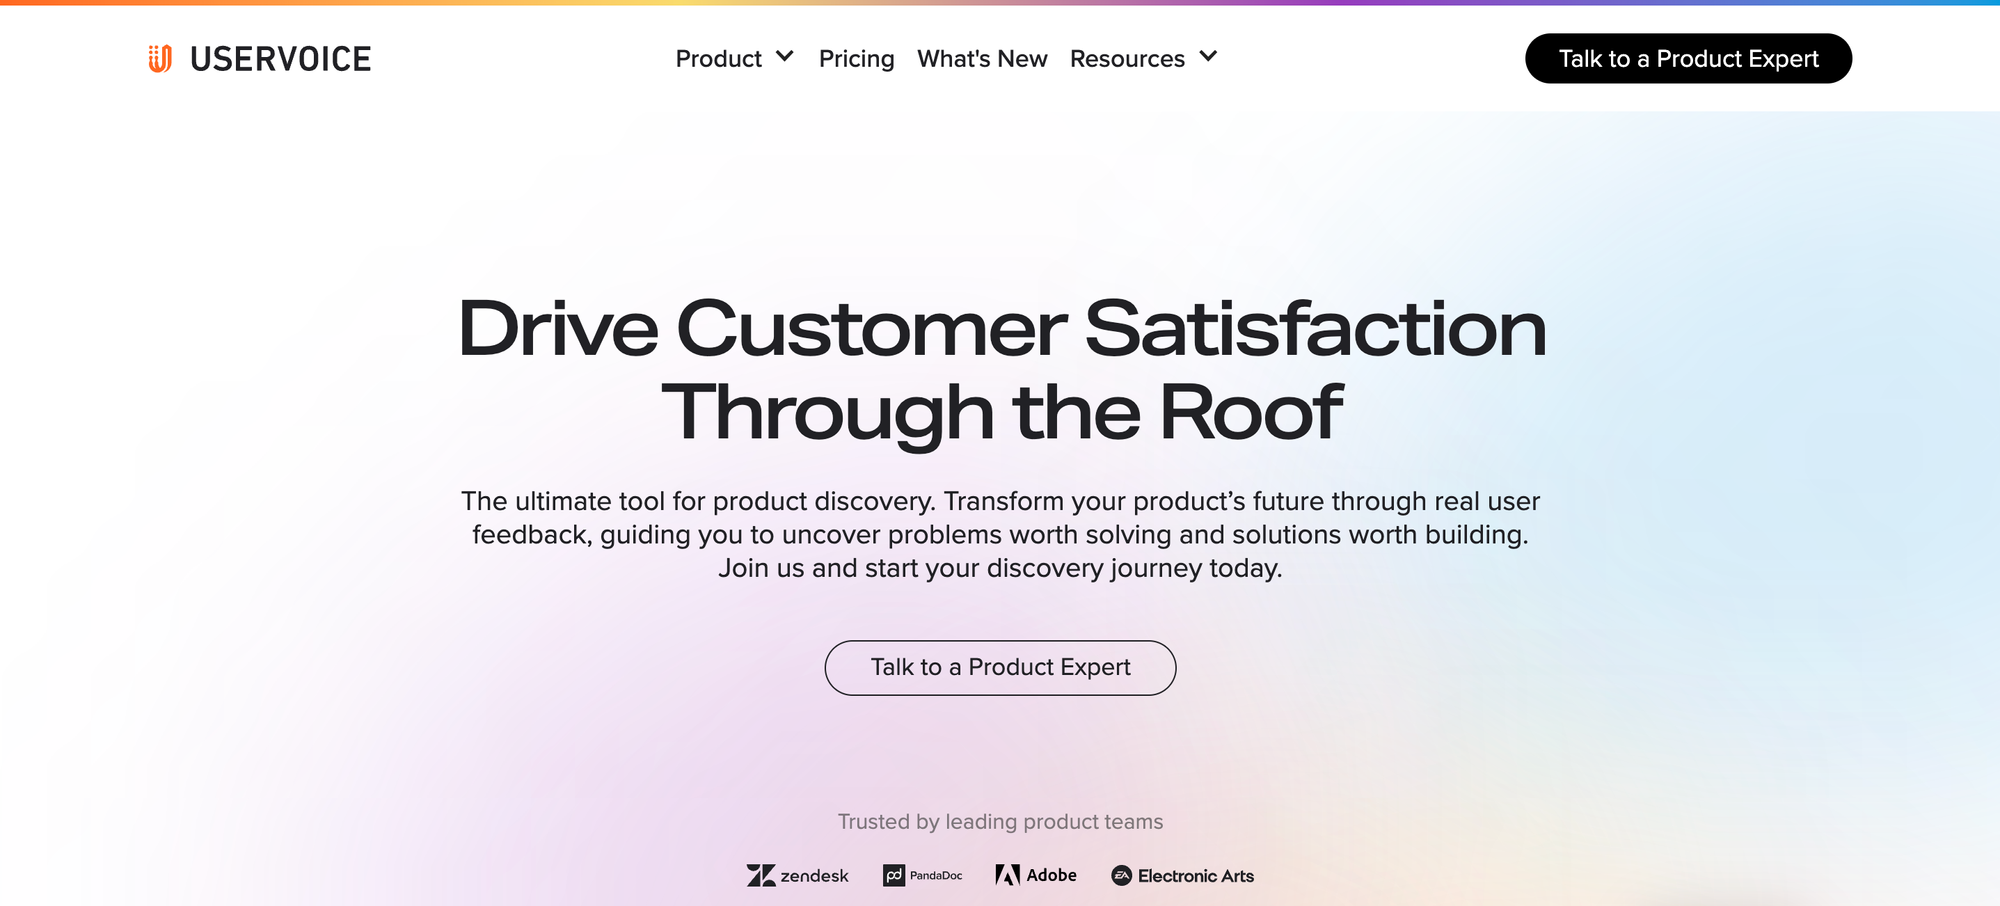The height and width of the screenshot is (906, 2000).
Task: Click the Trusted by leading product teams text
Action: click(x=1000, y=821)
